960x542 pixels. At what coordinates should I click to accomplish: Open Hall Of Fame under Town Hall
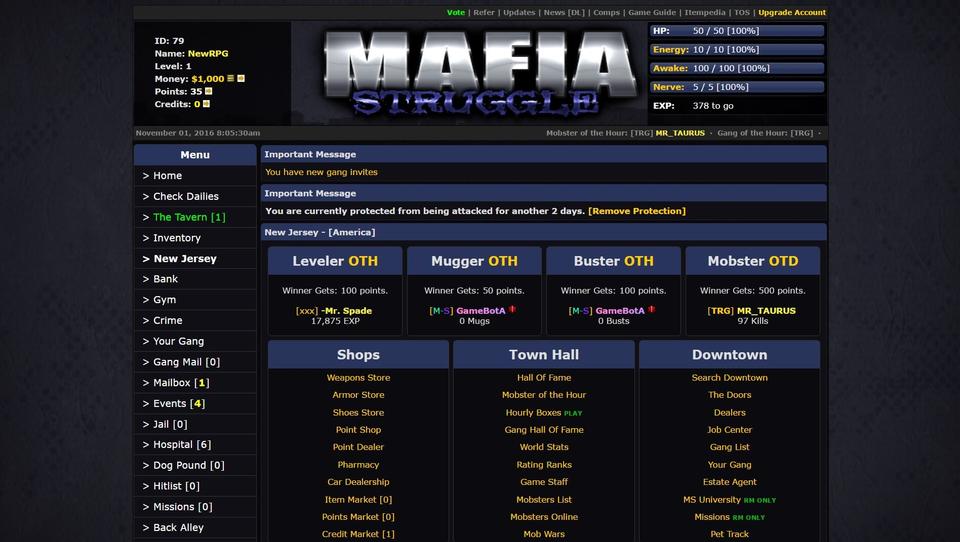(544, 378)
